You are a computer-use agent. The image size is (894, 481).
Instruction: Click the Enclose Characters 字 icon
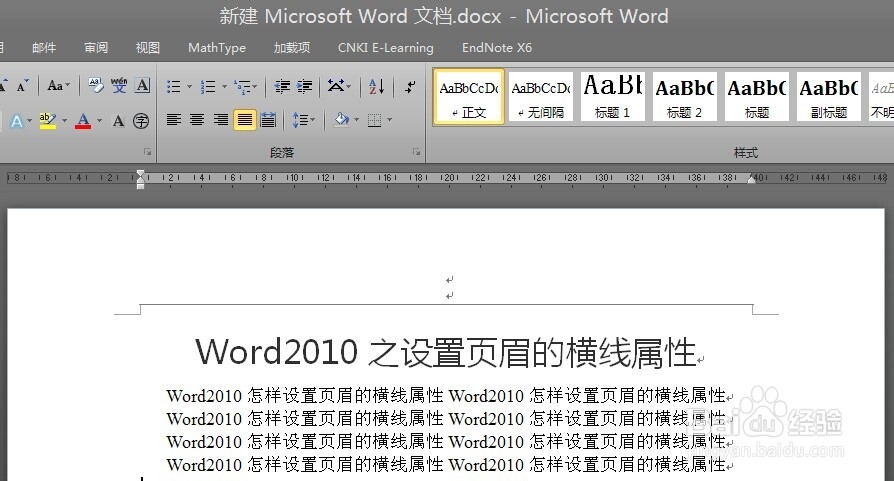[x=141, y=121]
